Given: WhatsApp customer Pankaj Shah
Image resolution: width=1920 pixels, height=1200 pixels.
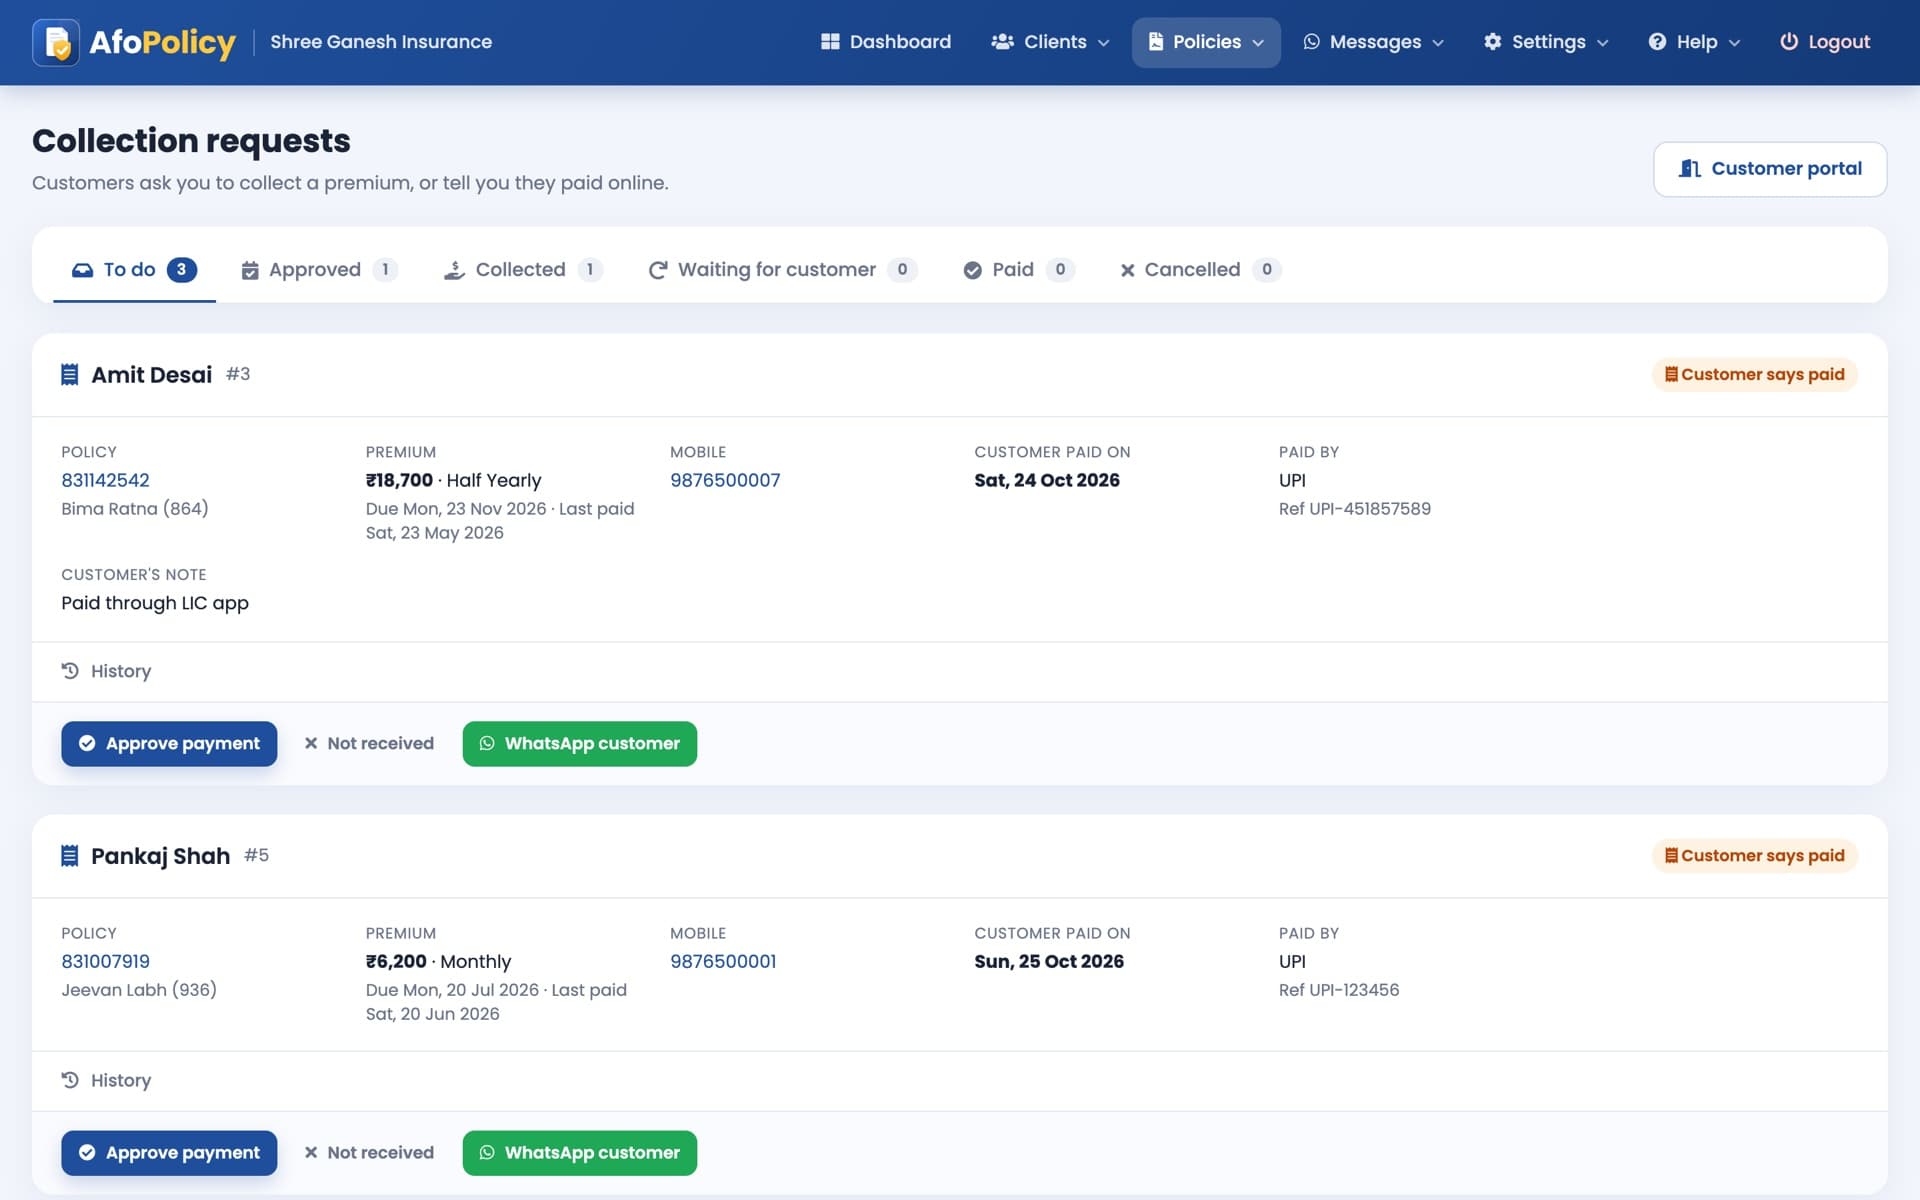Looking at the screenshot, I should pos(580,1153).
